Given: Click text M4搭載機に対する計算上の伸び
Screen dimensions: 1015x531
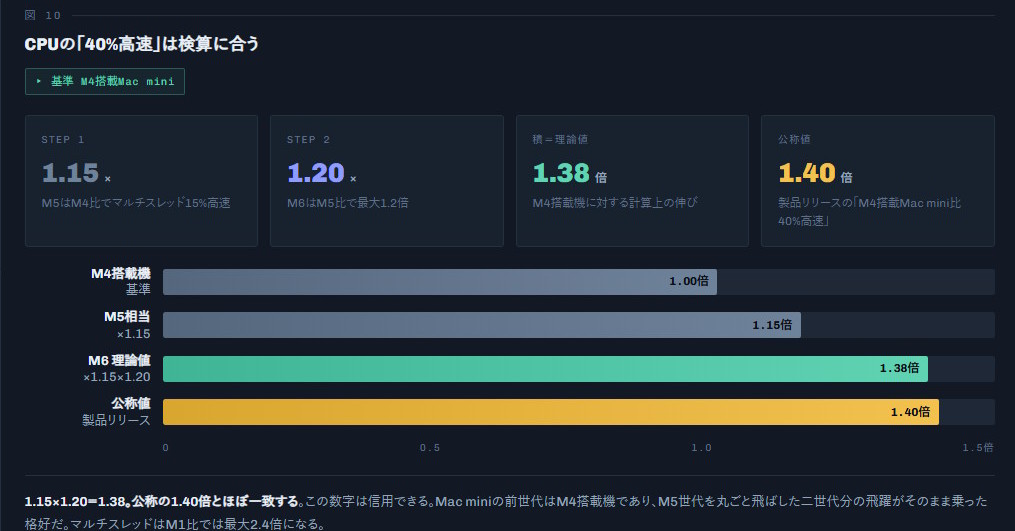Looking at the screenshot, I should pyautogui.click(x=614, y=203).
